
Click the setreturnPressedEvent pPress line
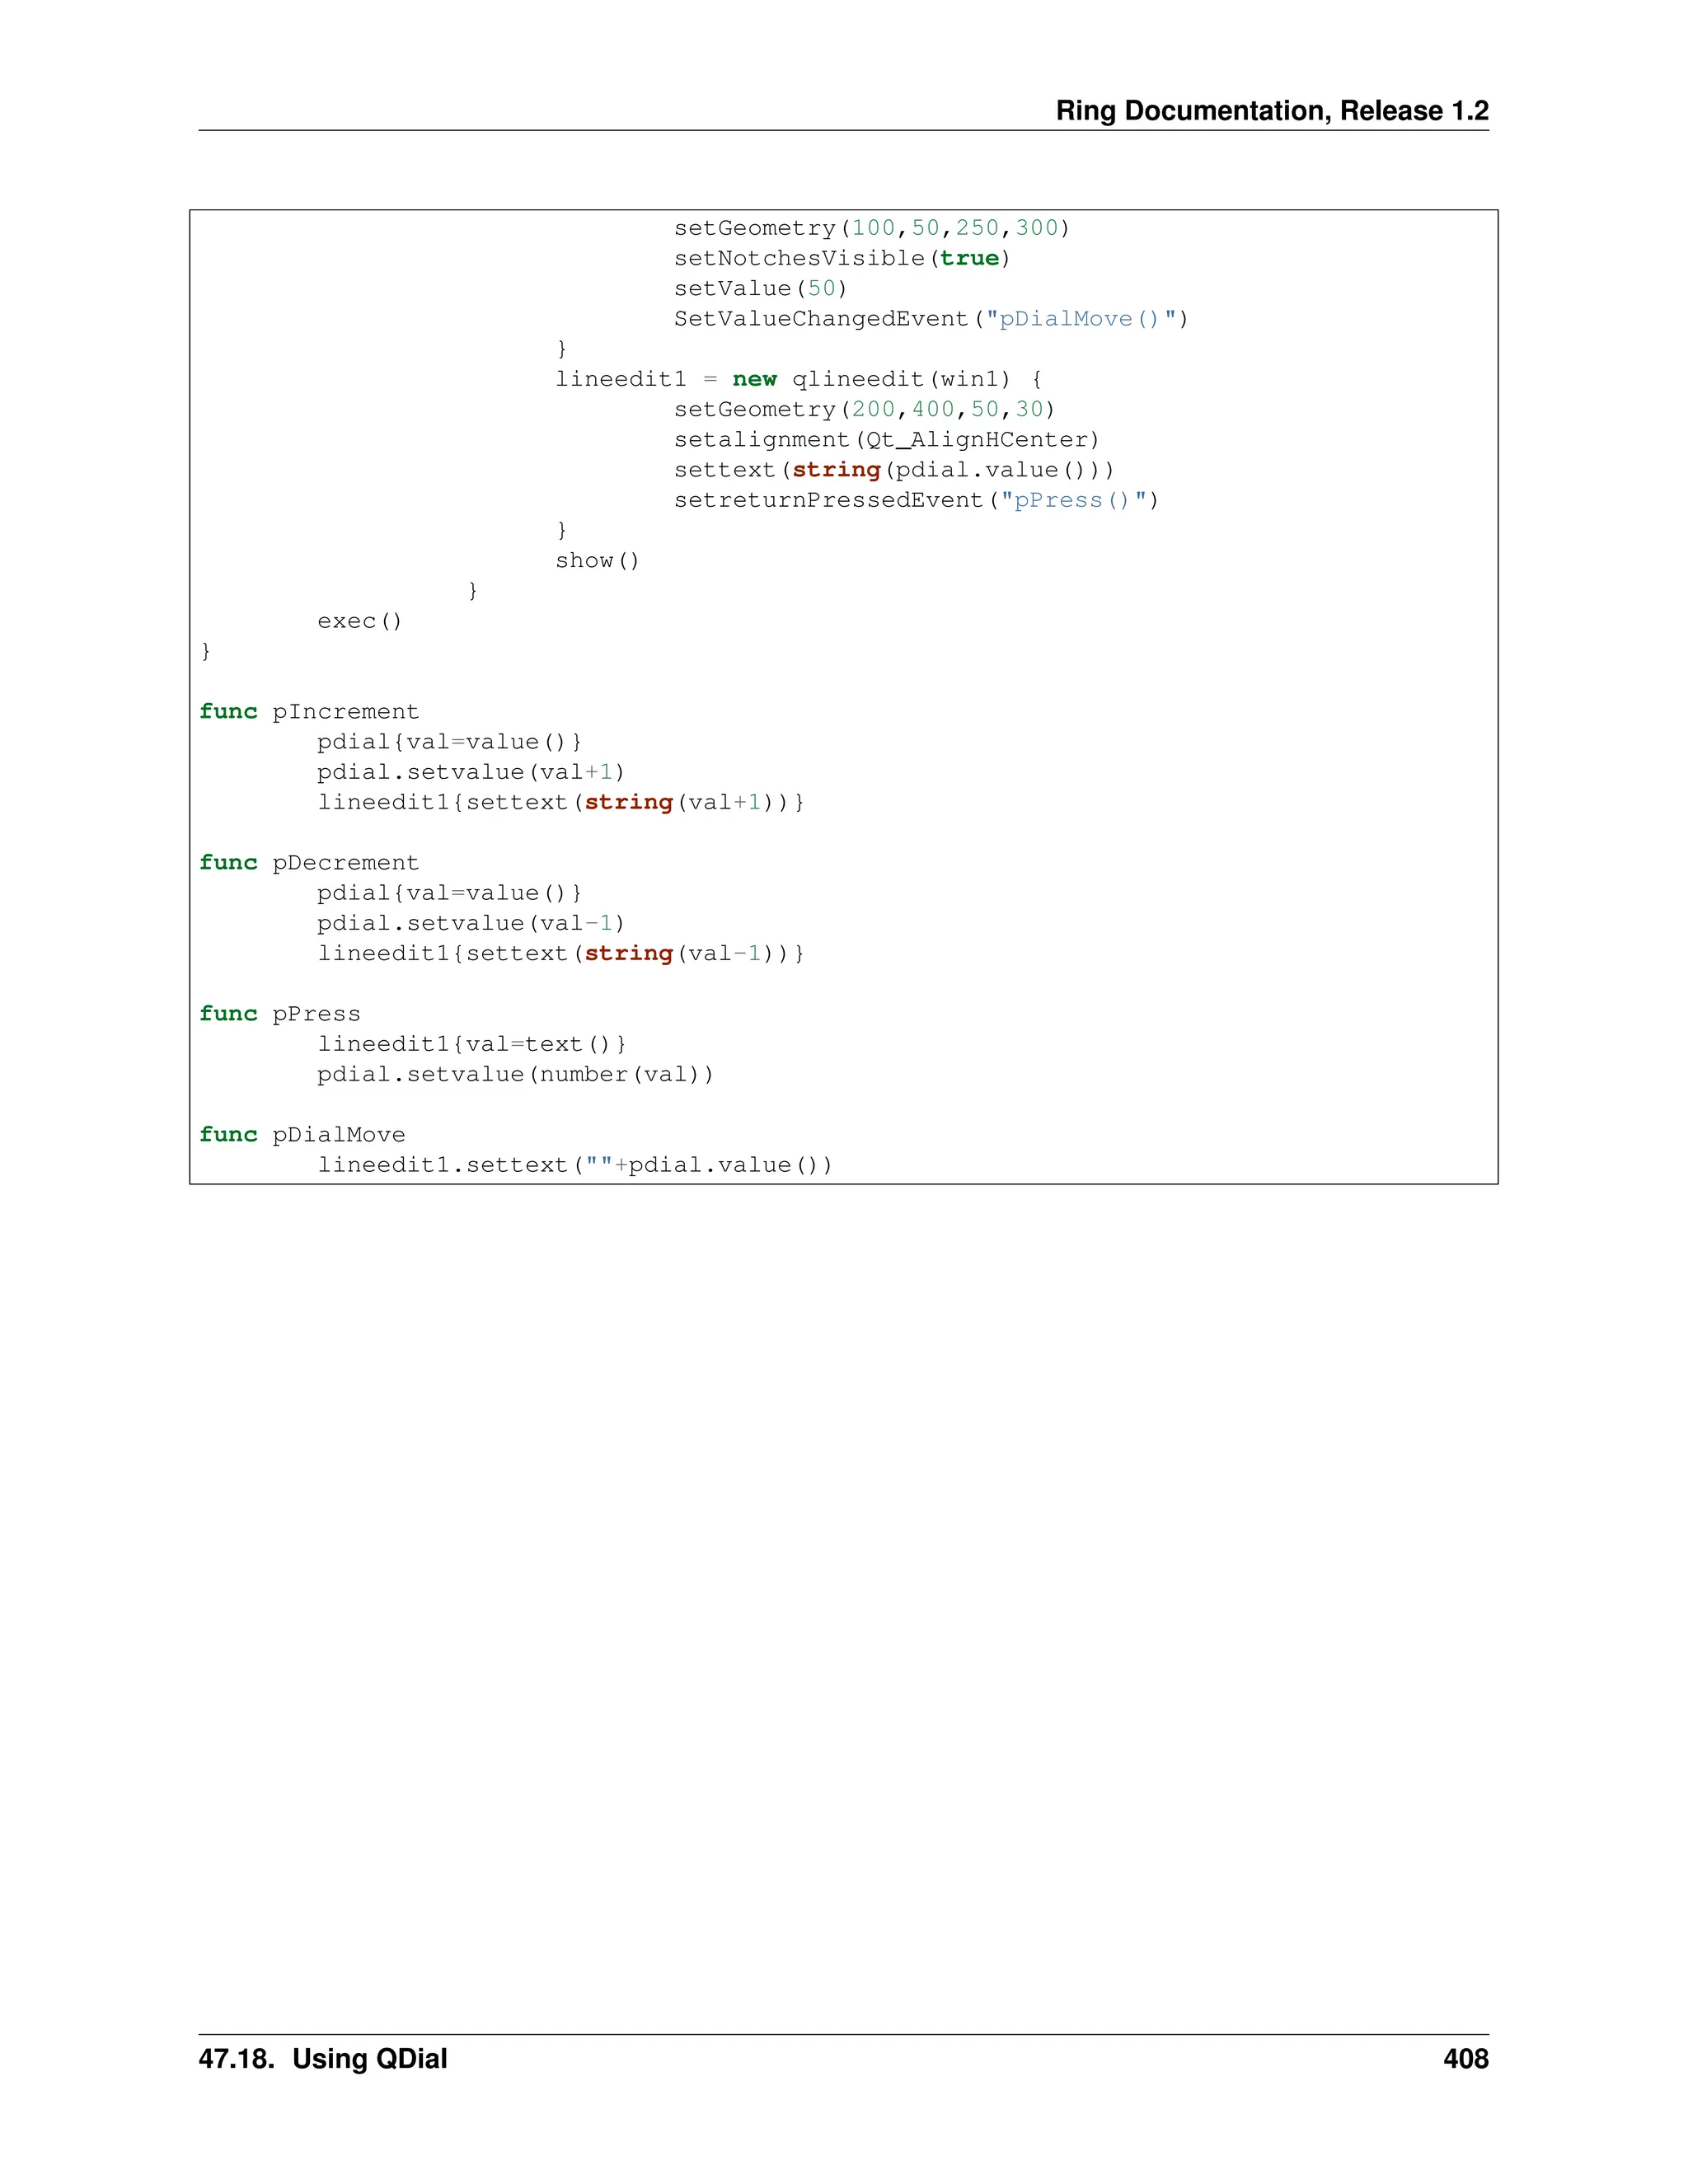click(915, 500)
